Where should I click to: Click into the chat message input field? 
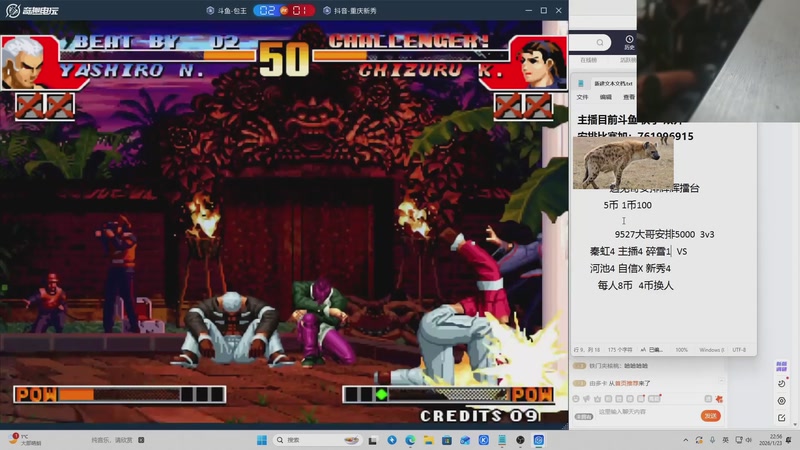pyautogui.click(x=648, y=412)
